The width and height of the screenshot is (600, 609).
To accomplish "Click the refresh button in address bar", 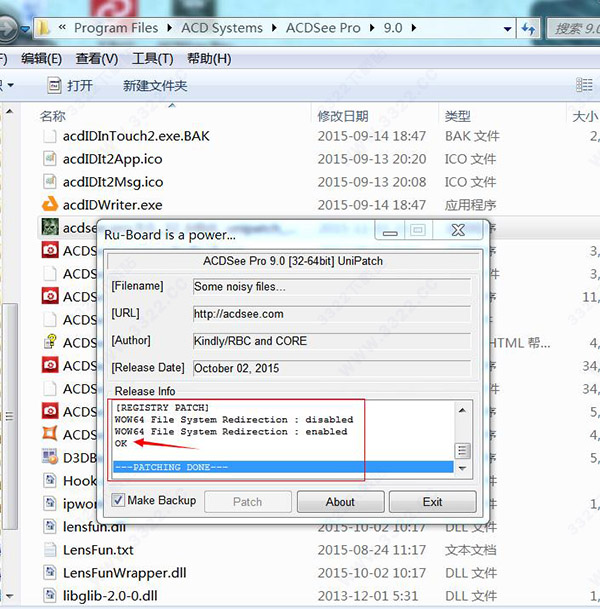I will pyautogui.click(x=528, y=28).
